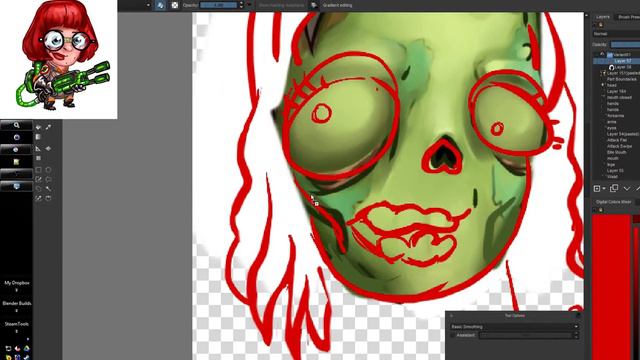
Task: Collapse the Variant01 layer group
Action: 602,54
